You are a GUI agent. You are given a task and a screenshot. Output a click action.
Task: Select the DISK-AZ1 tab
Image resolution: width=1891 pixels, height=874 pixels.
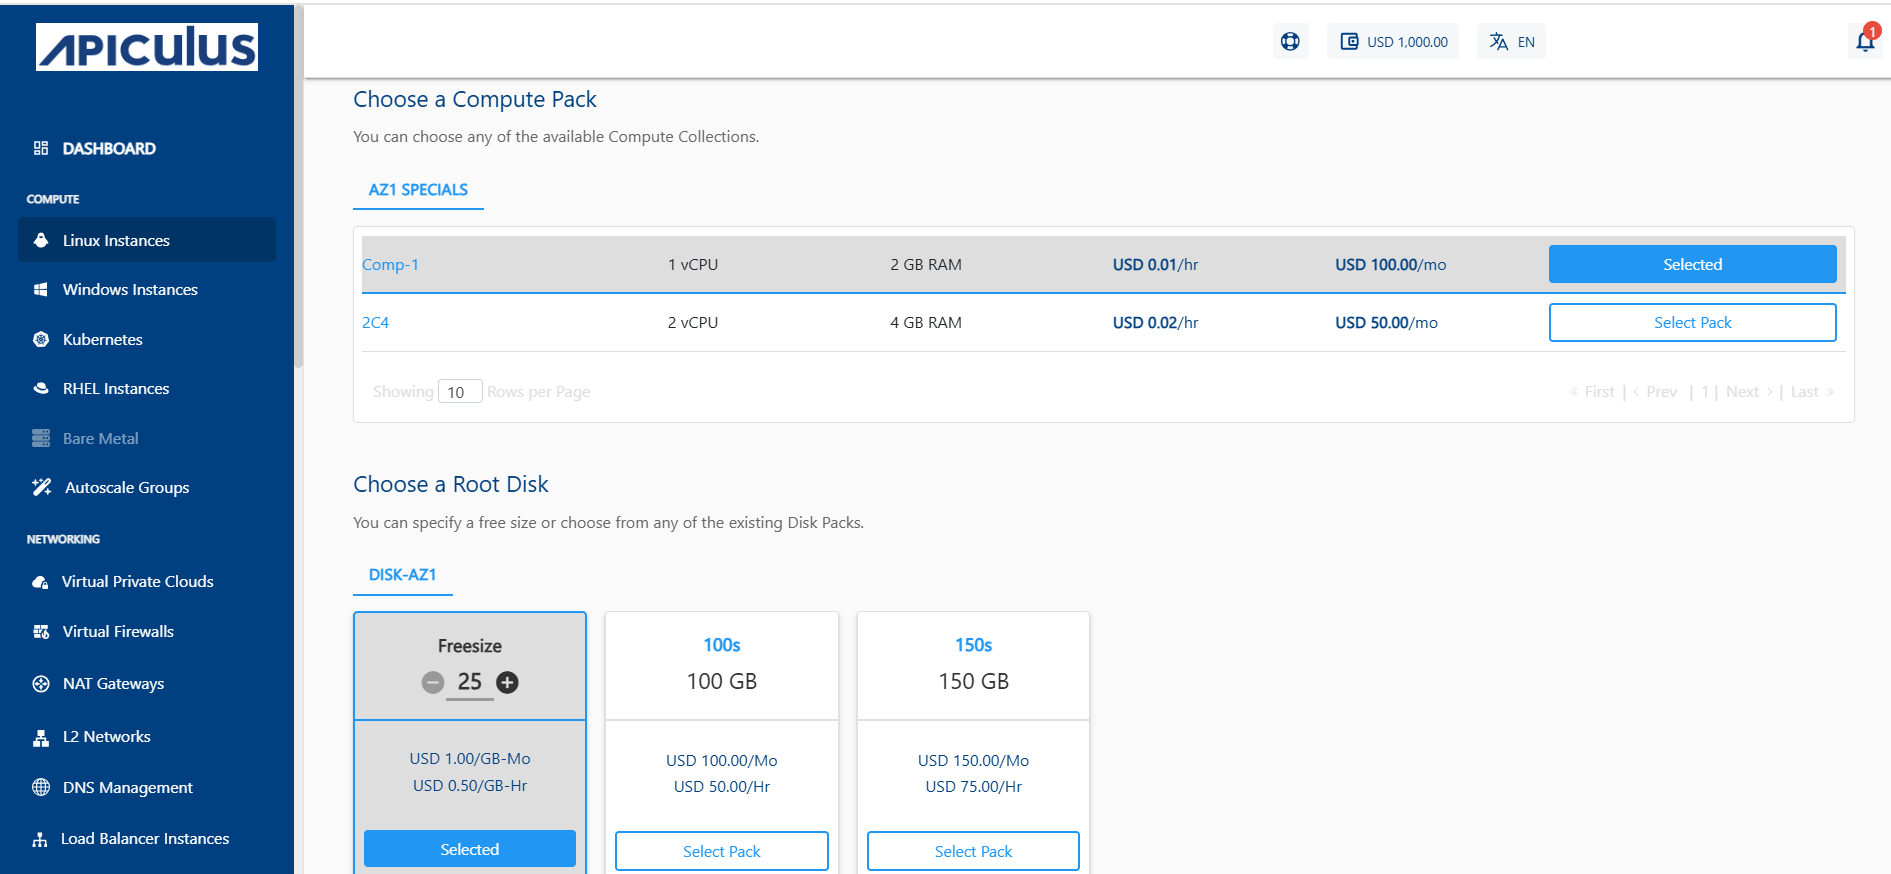click(x=402, y=575)
